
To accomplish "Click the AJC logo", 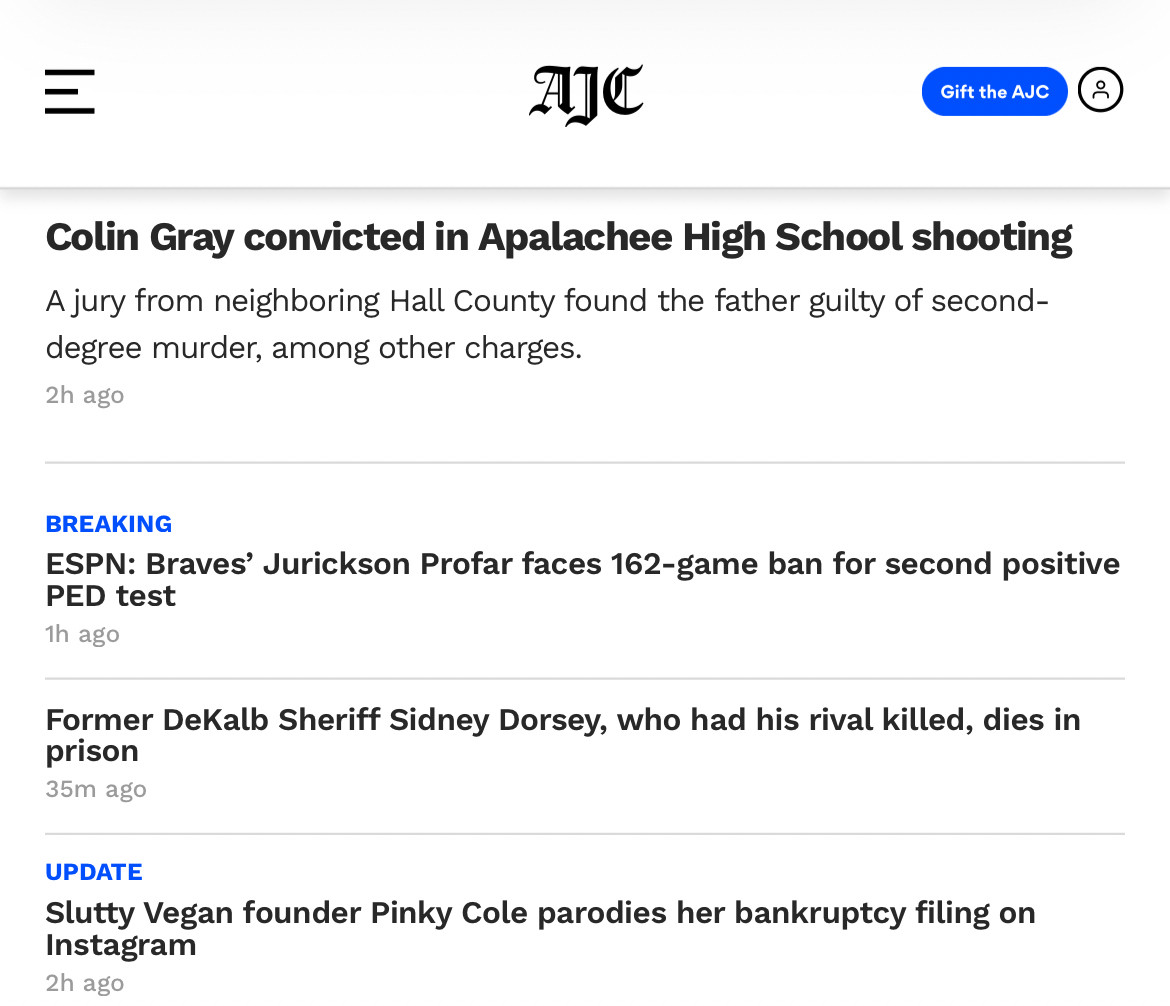I will pyautogui.click(x=586, y=94).
